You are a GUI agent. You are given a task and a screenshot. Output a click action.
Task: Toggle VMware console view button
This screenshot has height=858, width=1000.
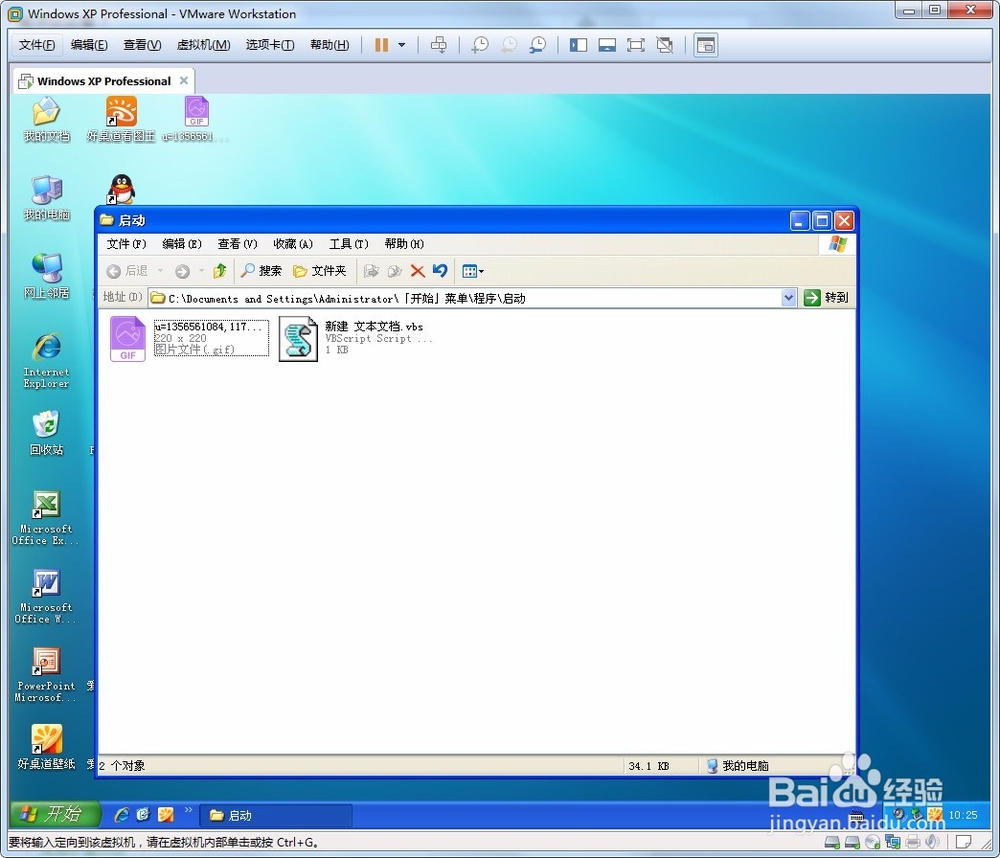(x=706, y=45)
